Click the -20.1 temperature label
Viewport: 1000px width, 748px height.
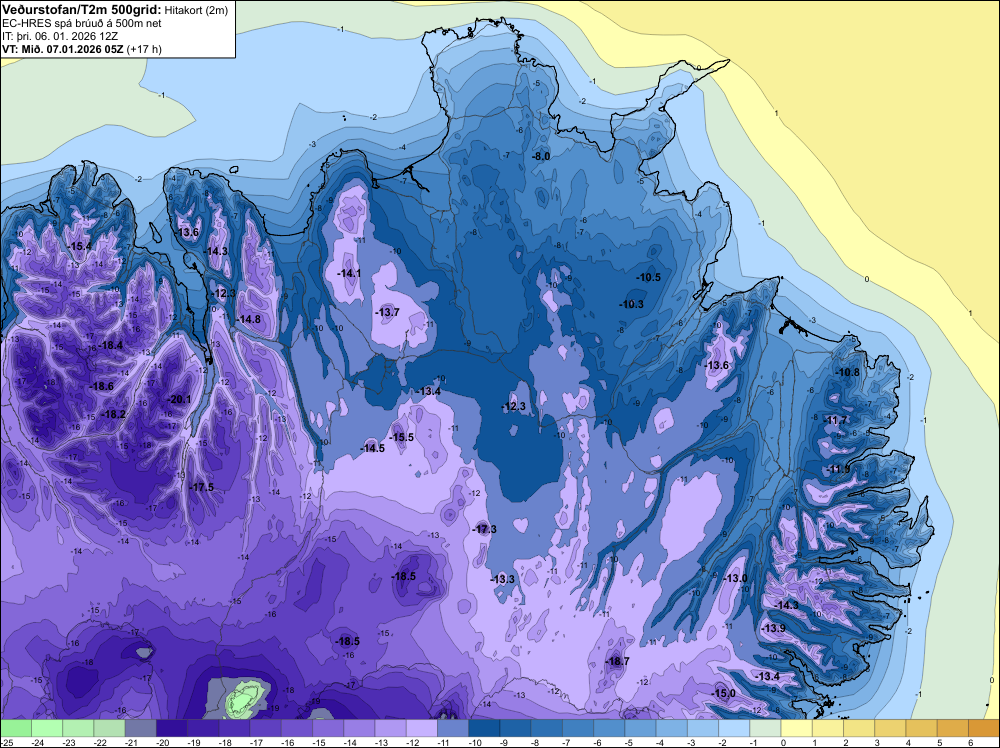pyautogui.click(x=179, y=399)
